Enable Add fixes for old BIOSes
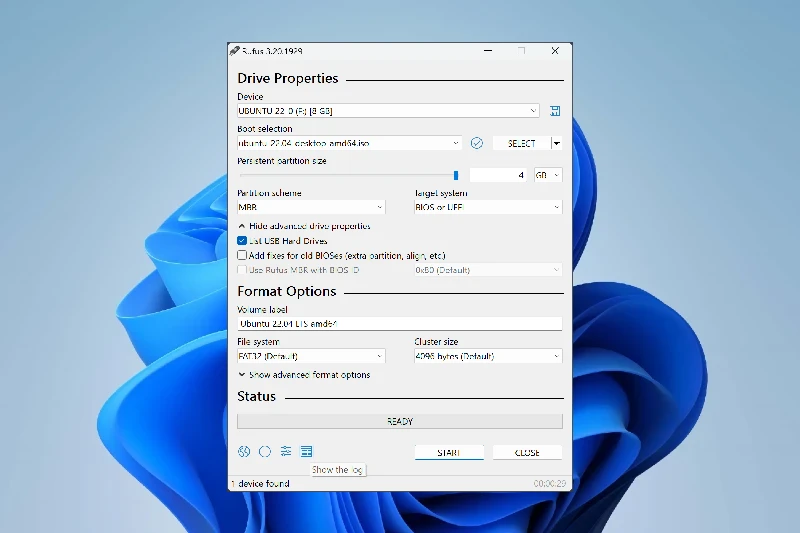The image size is (800, 533). click(242, 255)
